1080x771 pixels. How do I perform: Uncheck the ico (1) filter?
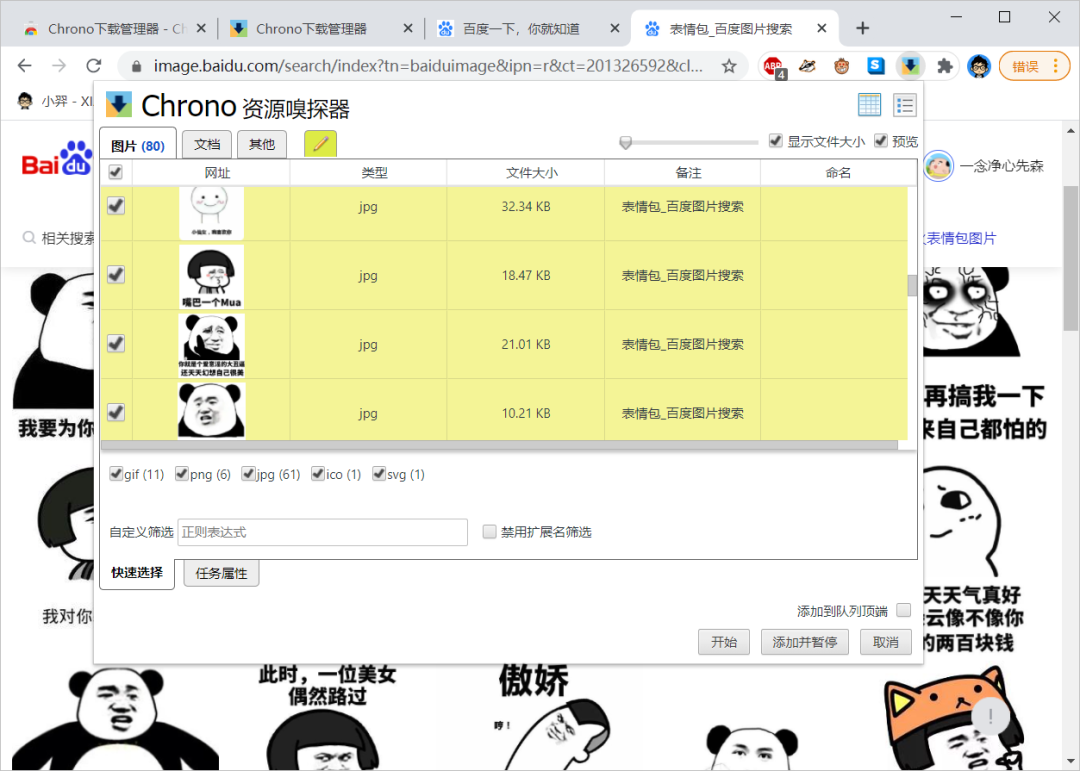(x=318, y=473)
